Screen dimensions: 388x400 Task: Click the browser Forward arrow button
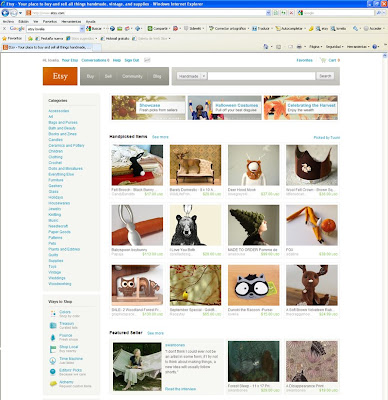[13, 13]
